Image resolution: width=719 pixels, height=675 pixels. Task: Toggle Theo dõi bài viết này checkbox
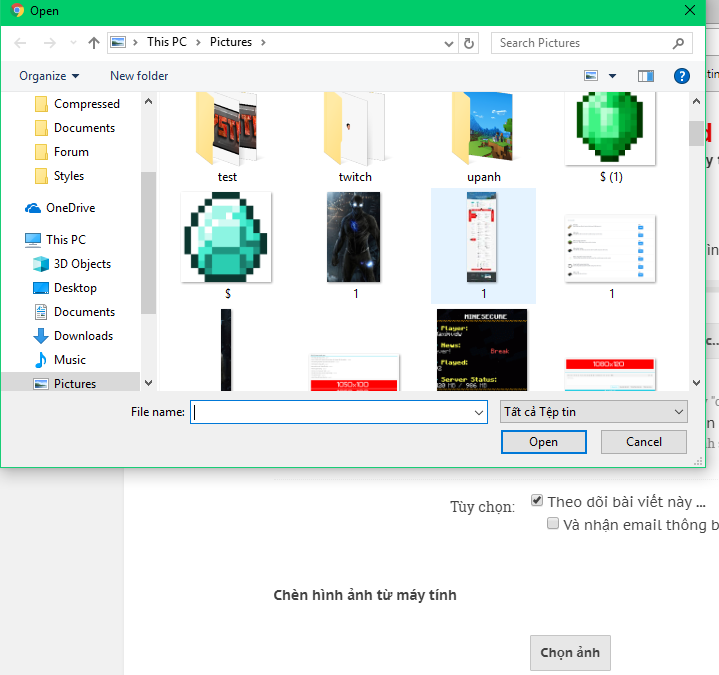(536, 500)
